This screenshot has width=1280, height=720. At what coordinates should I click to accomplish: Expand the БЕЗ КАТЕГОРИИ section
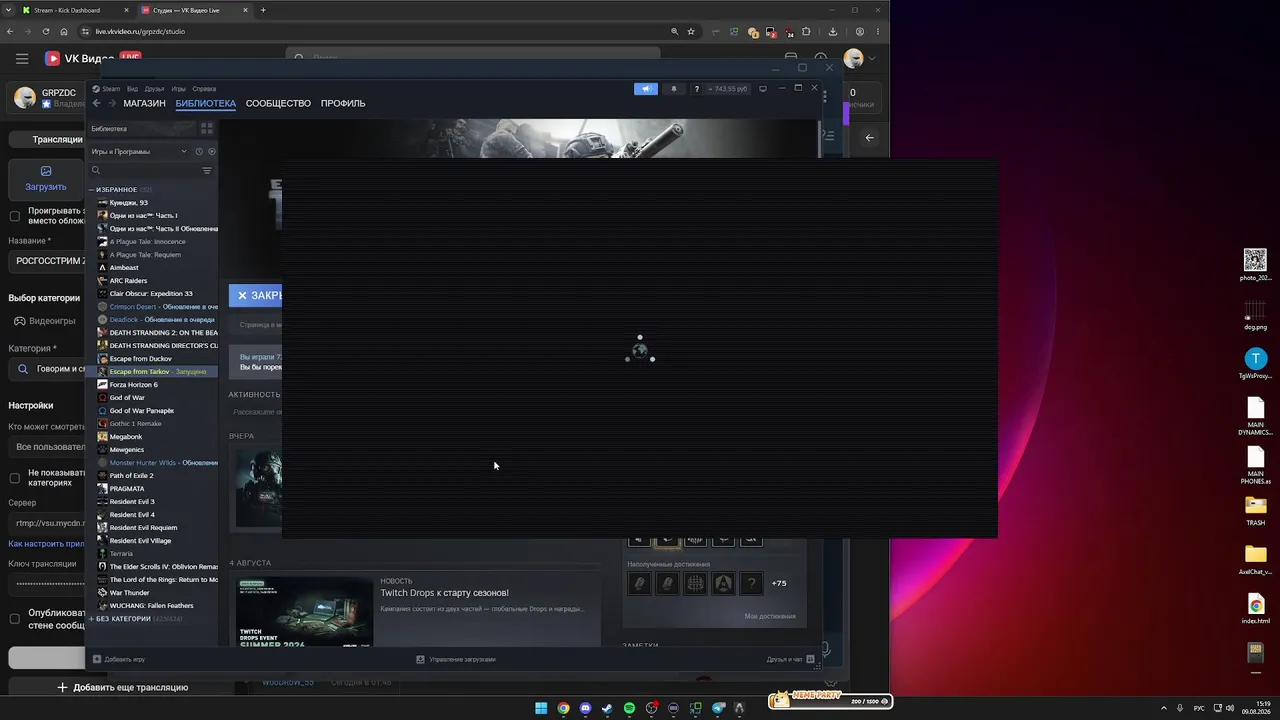(x=92, y=619)
